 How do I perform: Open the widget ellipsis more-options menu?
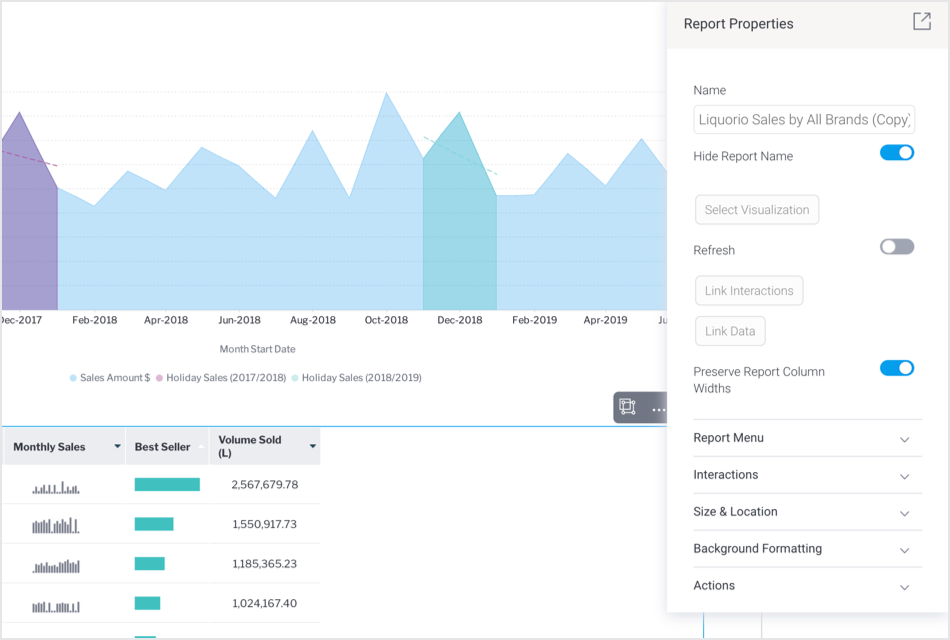click(x=657, y=408)
